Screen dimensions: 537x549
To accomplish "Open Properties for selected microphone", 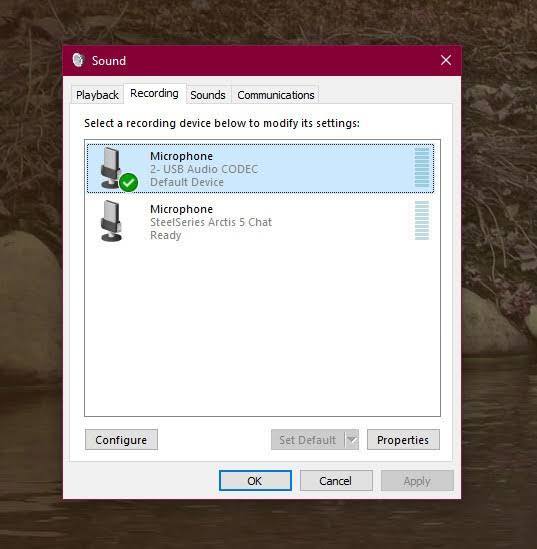I will [403, 440].
